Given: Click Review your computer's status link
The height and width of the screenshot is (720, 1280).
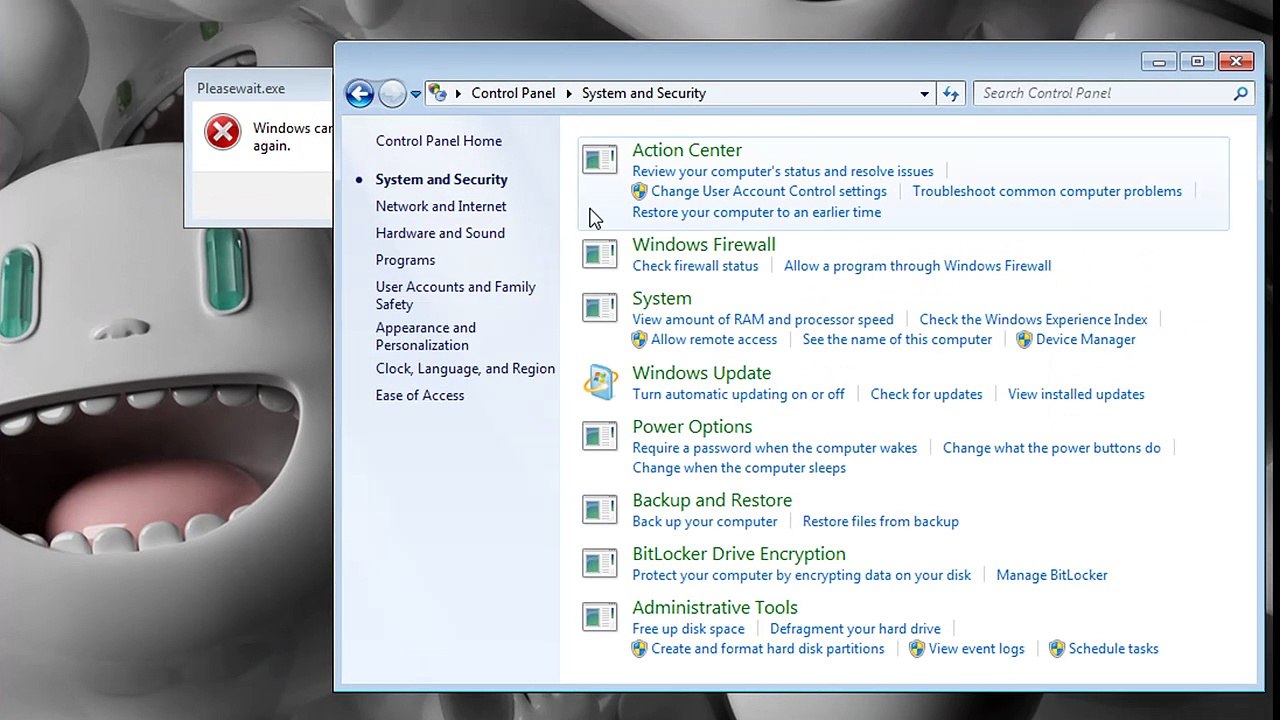Looking at the screenshot, I should coord(783,171).
